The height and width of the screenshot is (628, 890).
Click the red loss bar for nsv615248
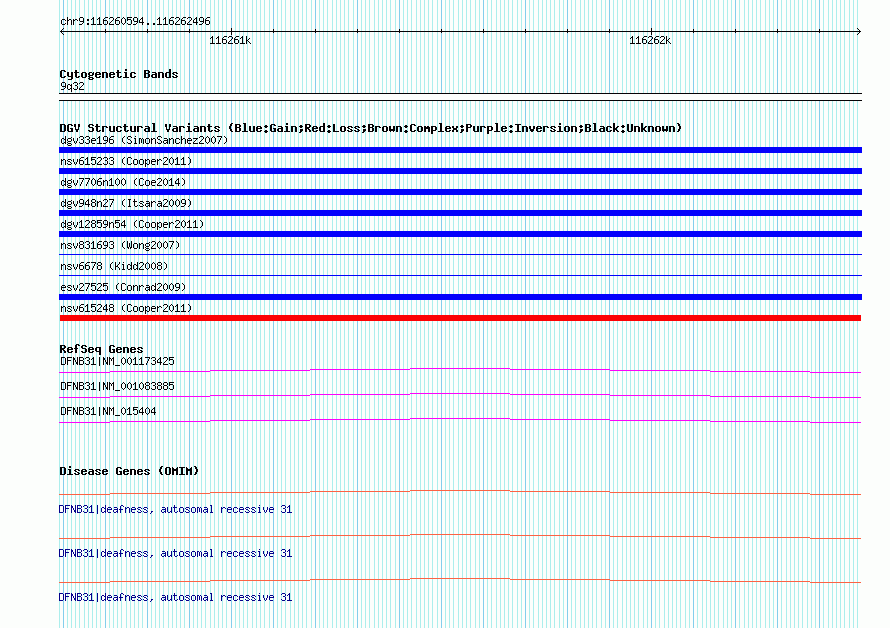[460, 318]
